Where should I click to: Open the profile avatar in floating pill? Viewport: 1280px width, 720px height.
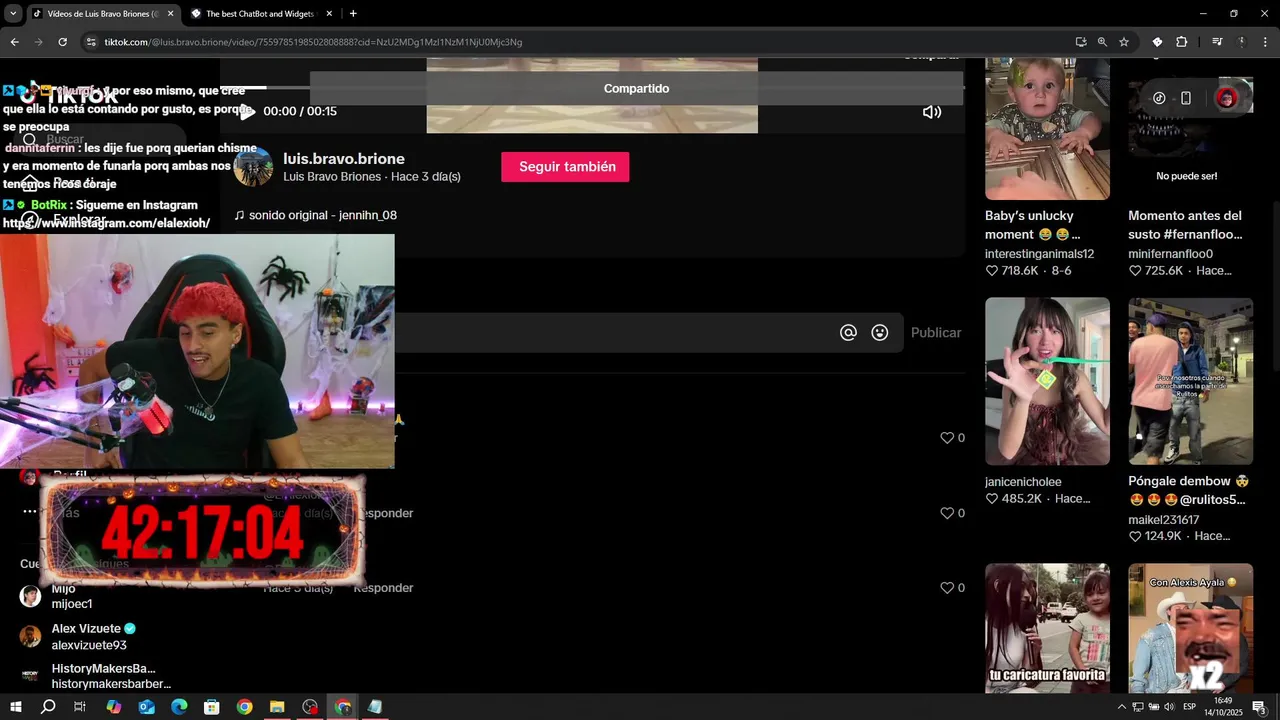pos(1226,98)
